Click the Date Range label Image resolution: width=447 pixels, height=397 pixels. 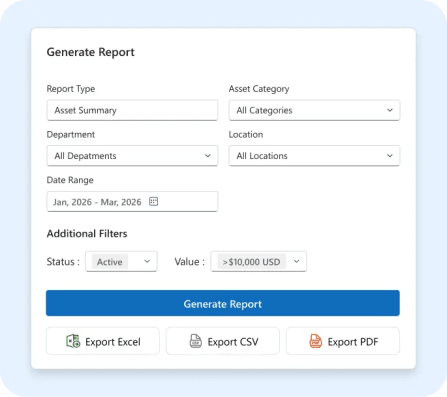point(70,180)
